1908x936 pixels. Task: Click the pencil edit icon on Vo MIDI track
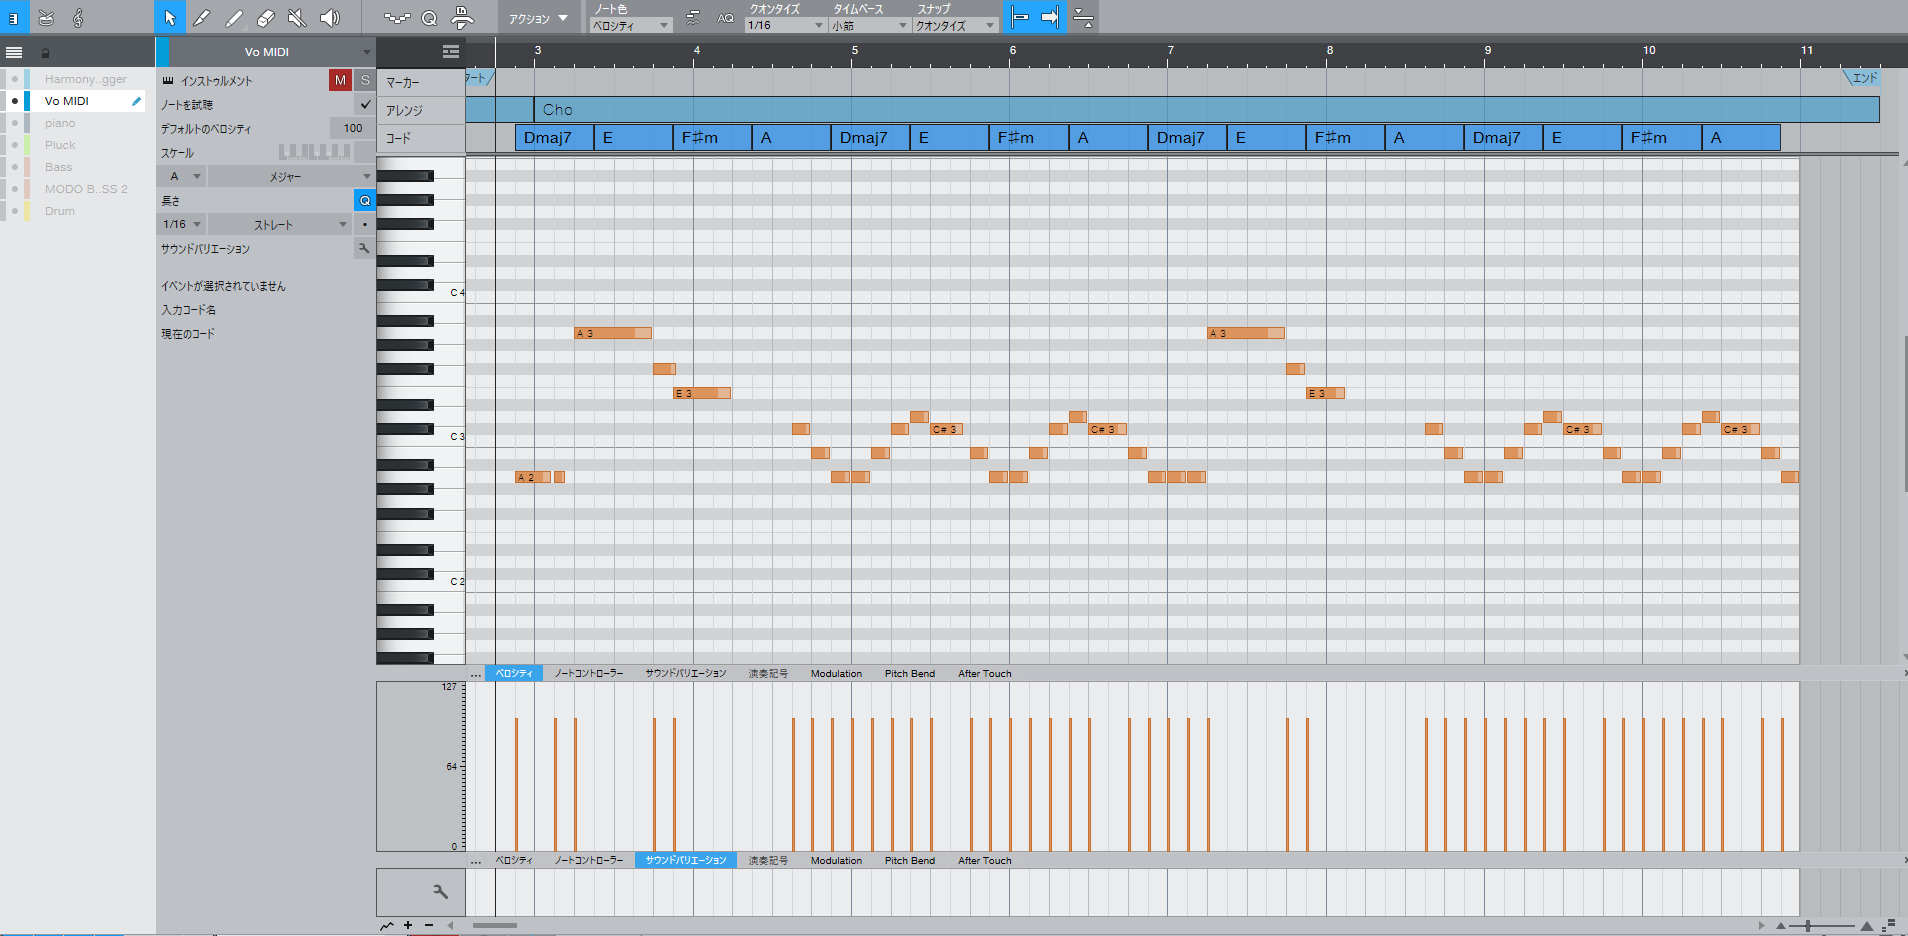coord(136,101)
